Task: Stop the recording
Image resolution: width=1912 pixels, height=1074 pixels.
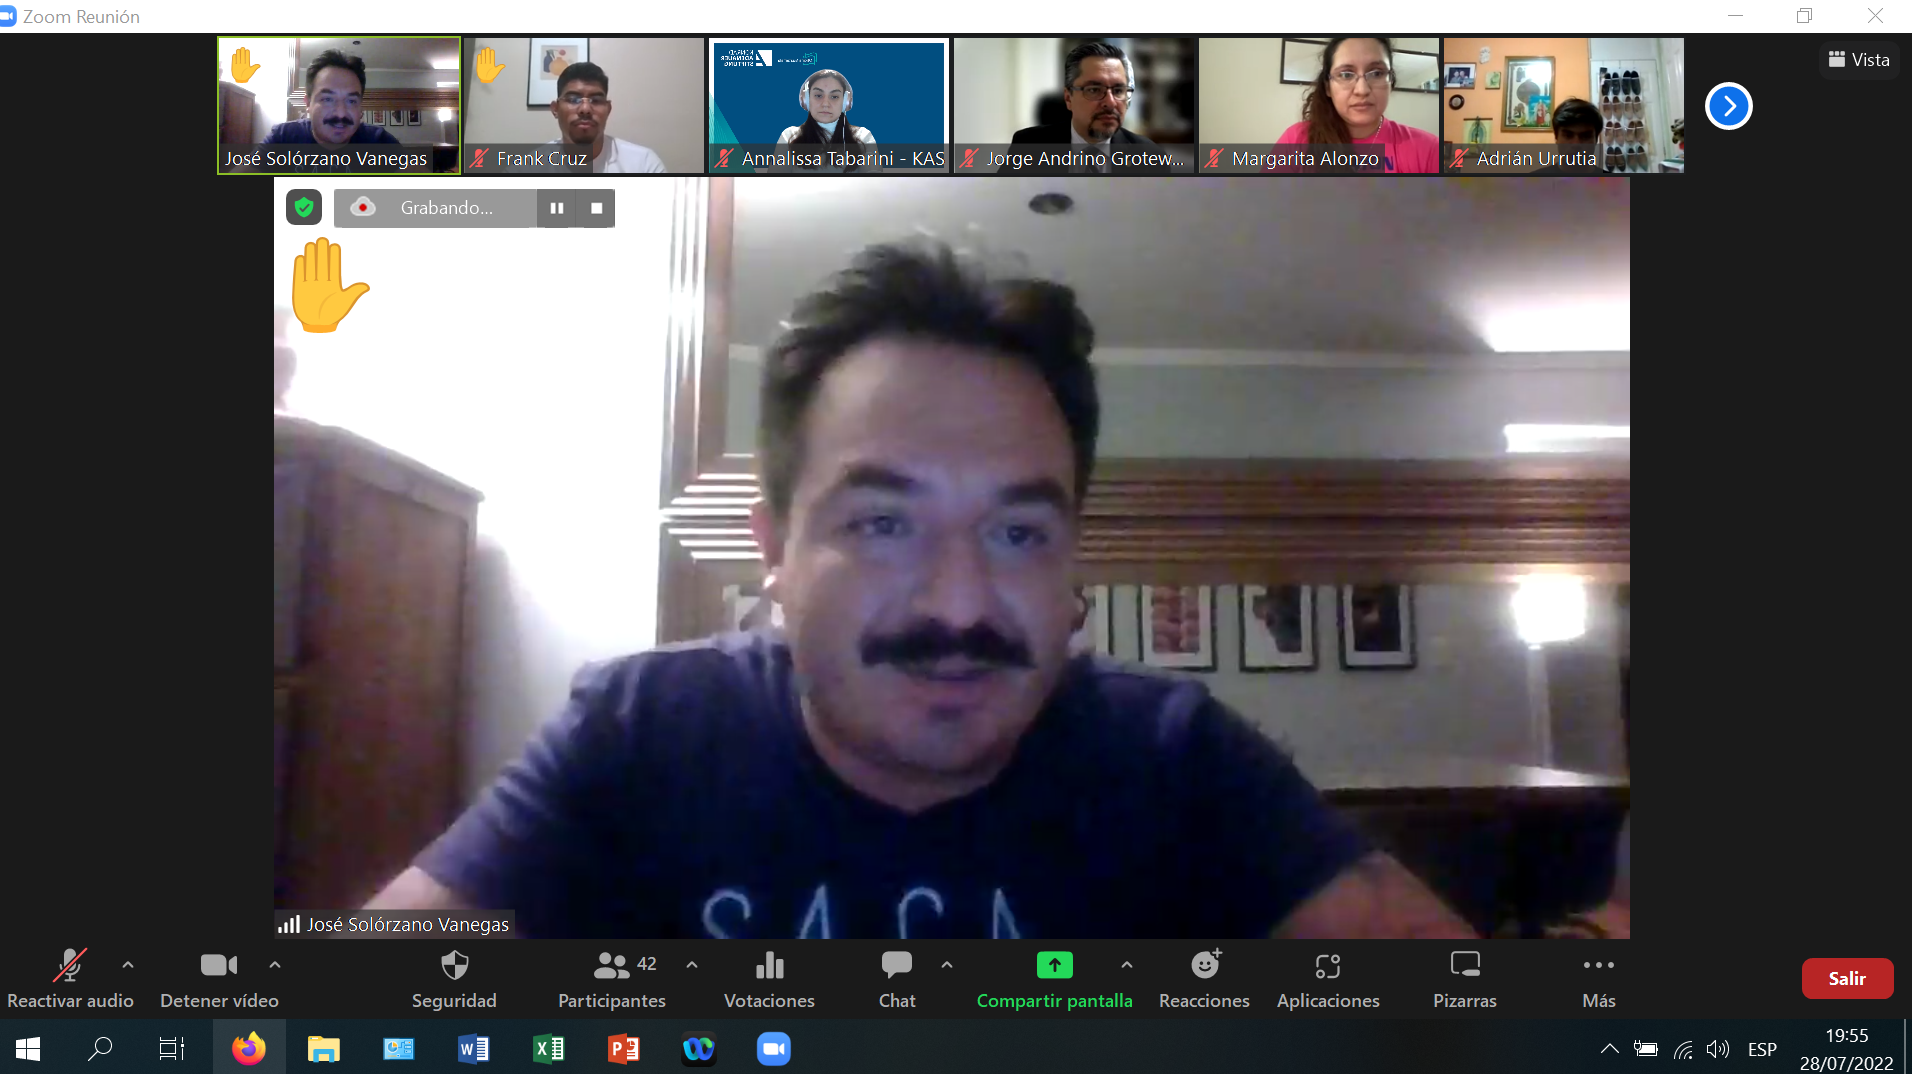Action: (597, 208)
